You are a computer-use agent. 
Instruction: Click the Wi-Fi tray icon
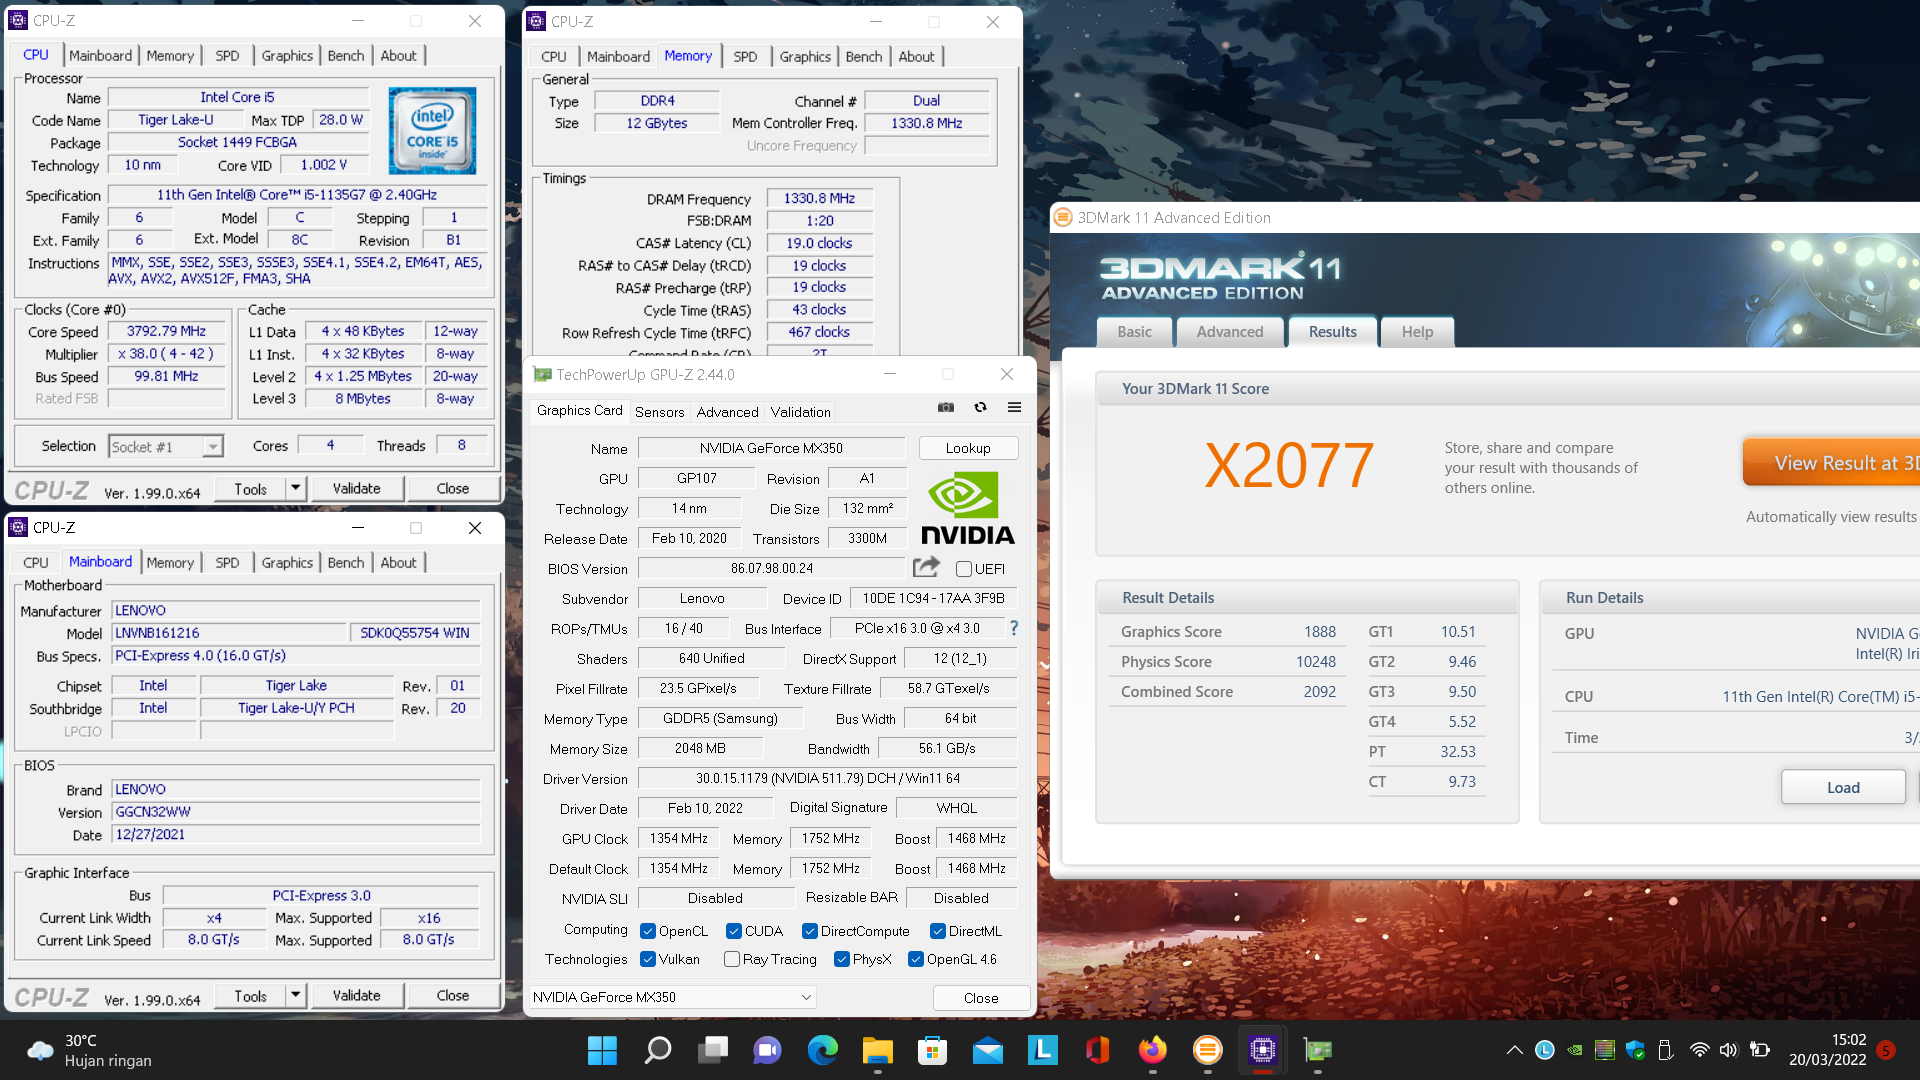pyautogui.click(x=1699, y=1050)
